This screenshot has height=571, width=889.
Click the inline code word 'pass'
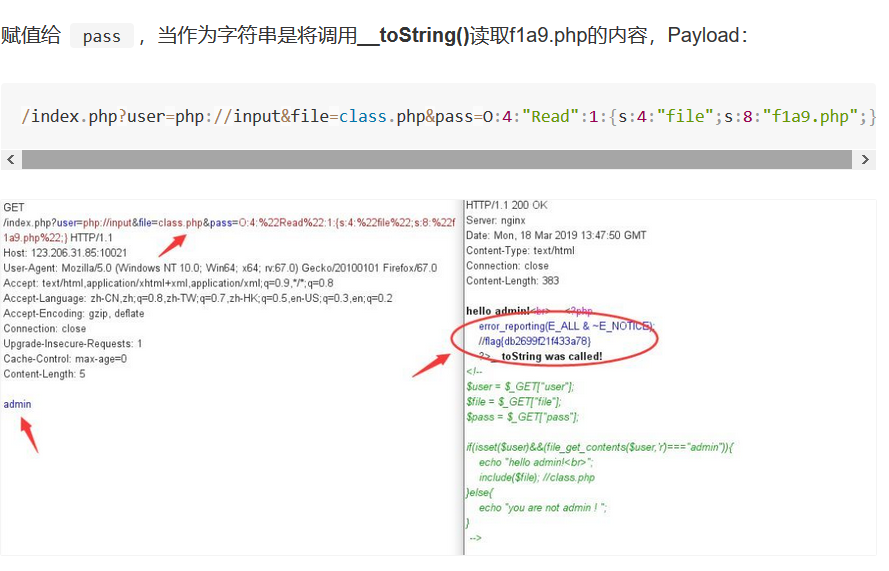[x=102, y=36]
